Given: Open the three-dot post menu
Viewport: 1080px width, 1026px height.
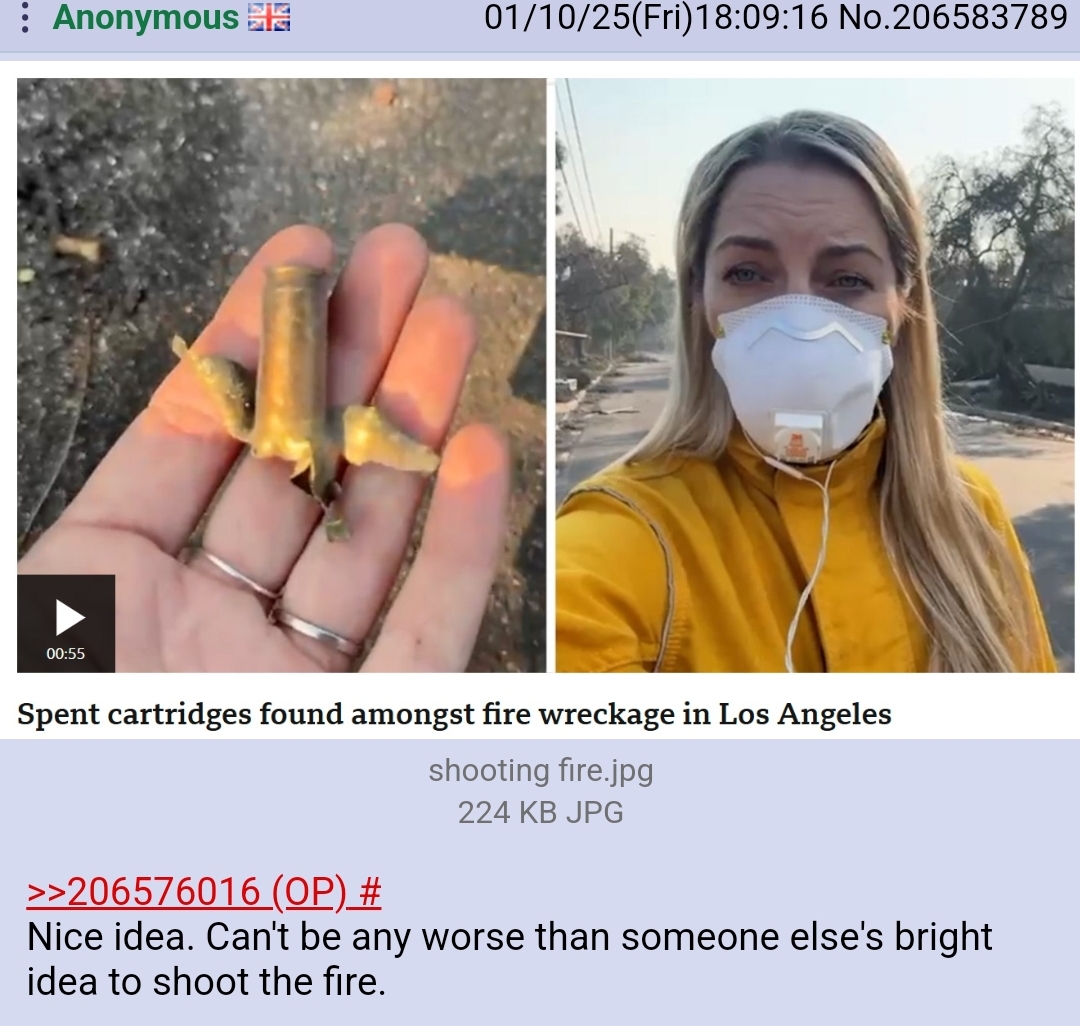Looking at the screenshot, I should coord(25,19).
